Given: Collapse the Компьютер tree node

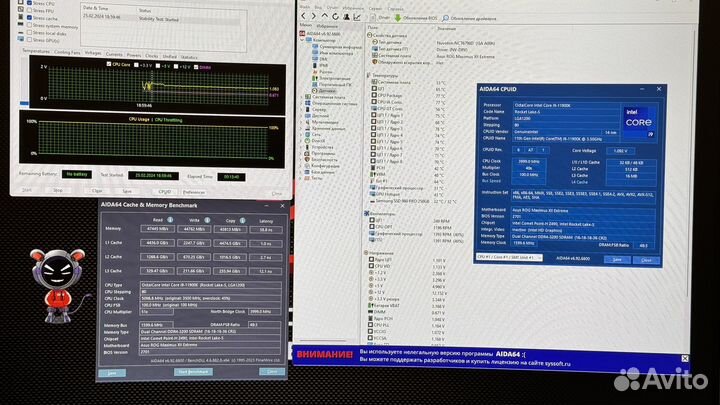Looking at the screenshot, I should click(x=302, y=40).
